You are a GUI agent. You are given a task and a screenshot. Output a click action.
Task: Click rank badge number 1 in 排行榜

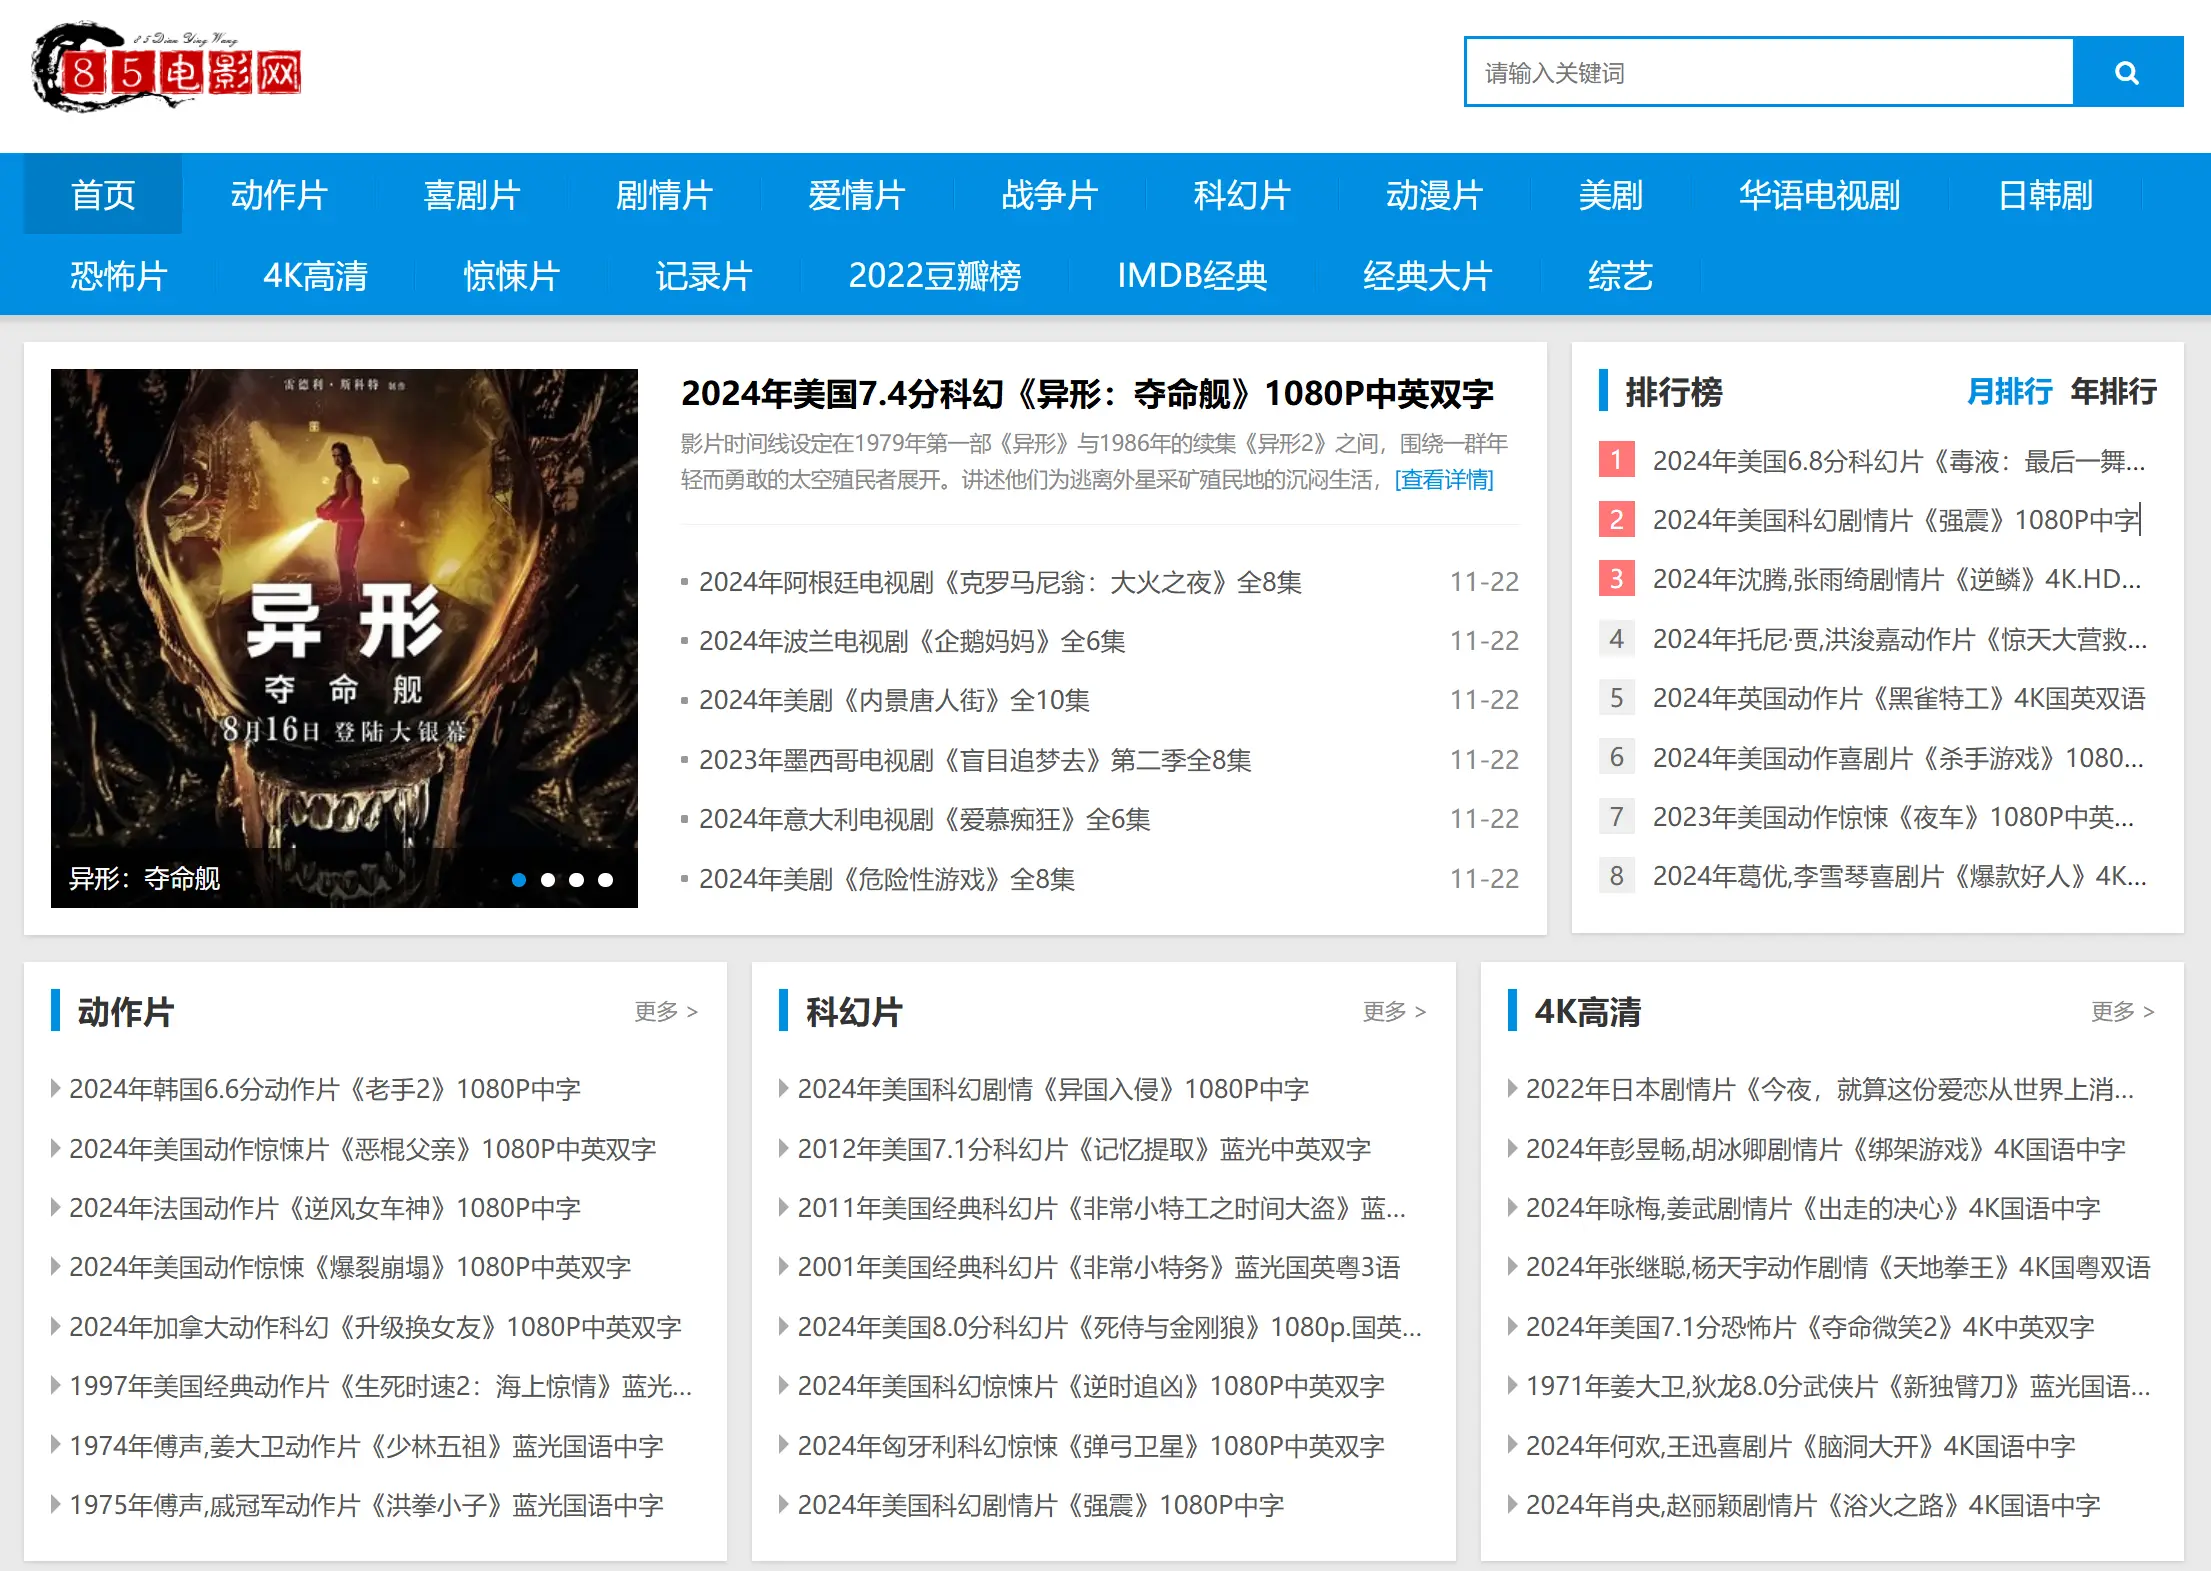(x=1615, y=460)
